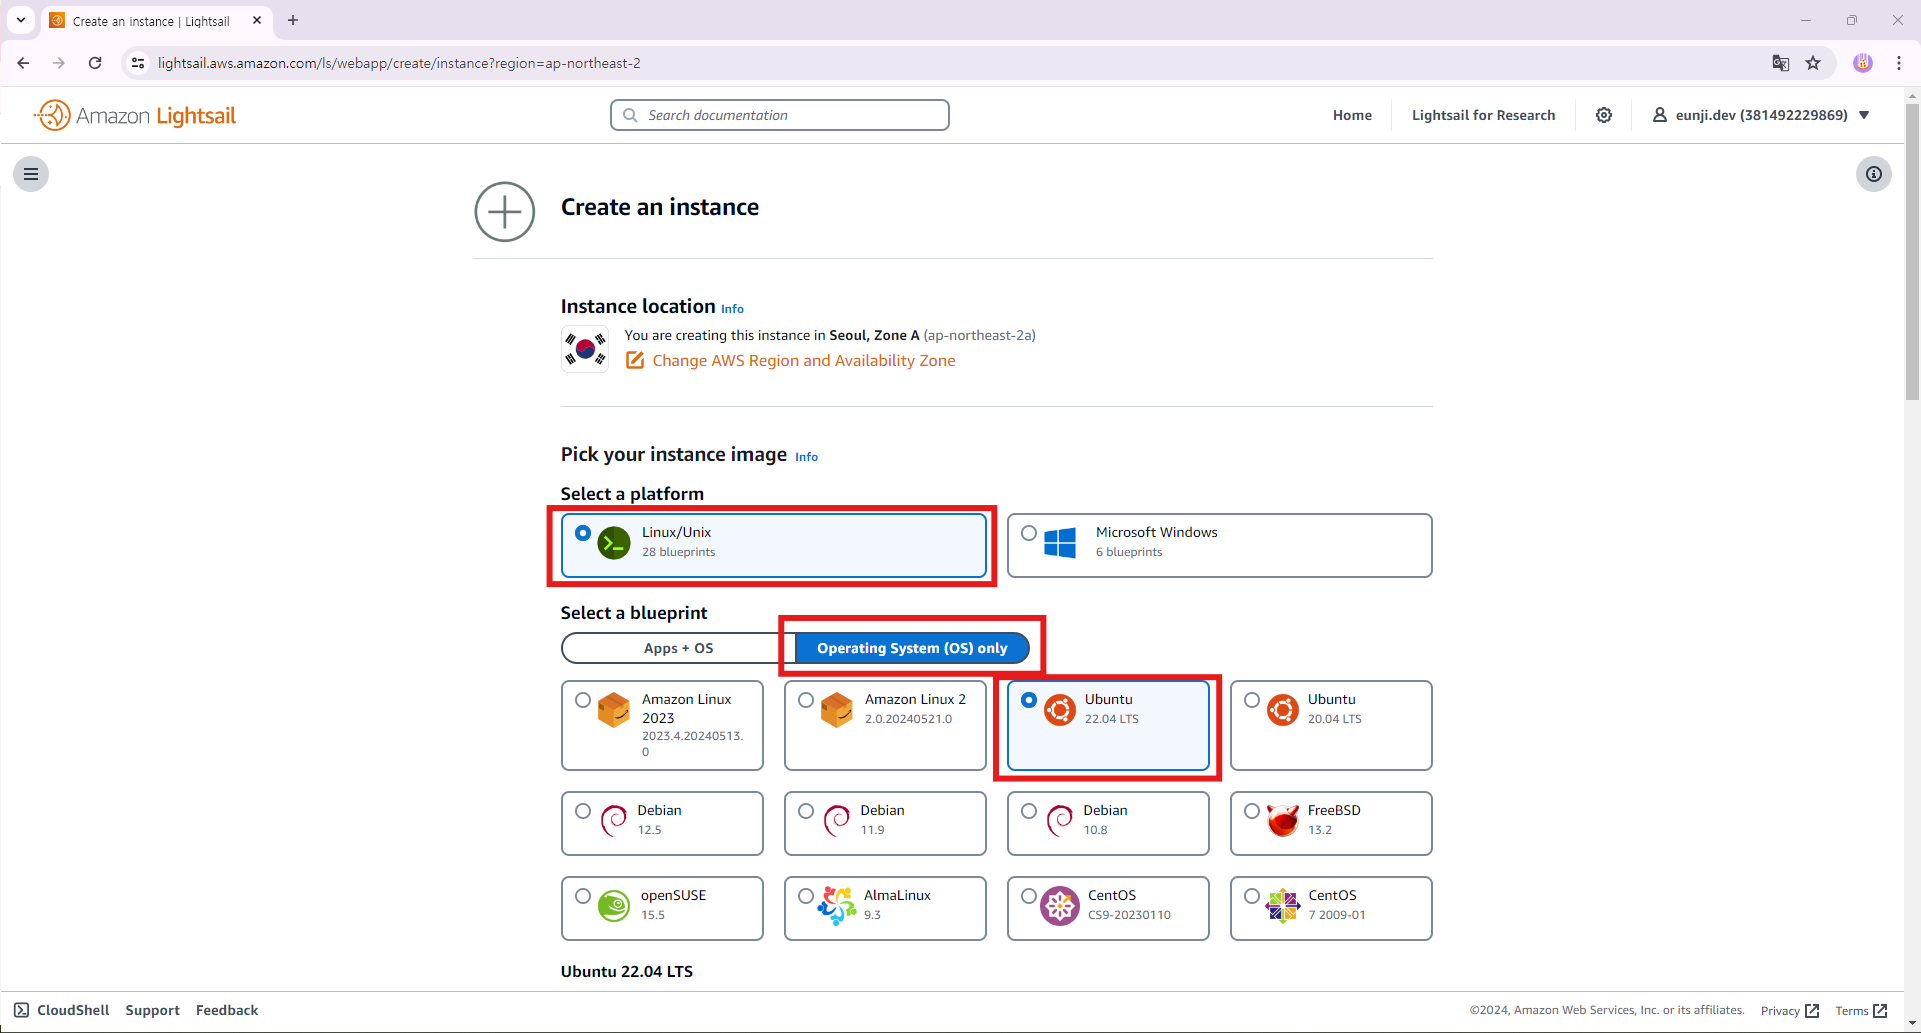
Task: Click the FreeBSD daemon logo
Action: [1283, 820]
